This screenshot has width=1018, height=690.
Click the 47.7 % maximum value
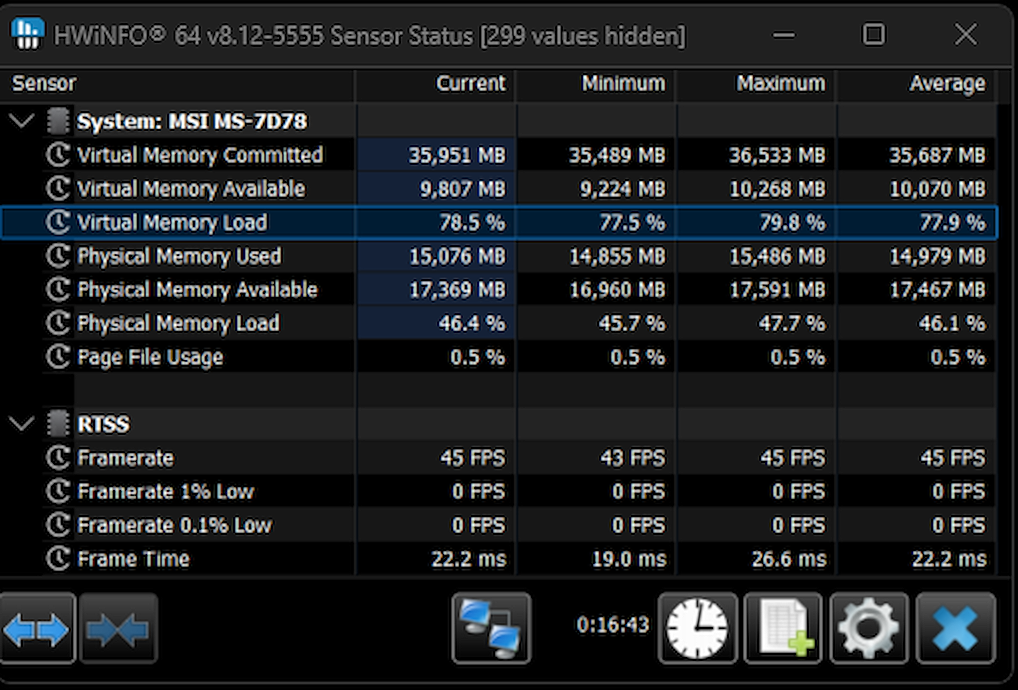[x=792, y=323]
